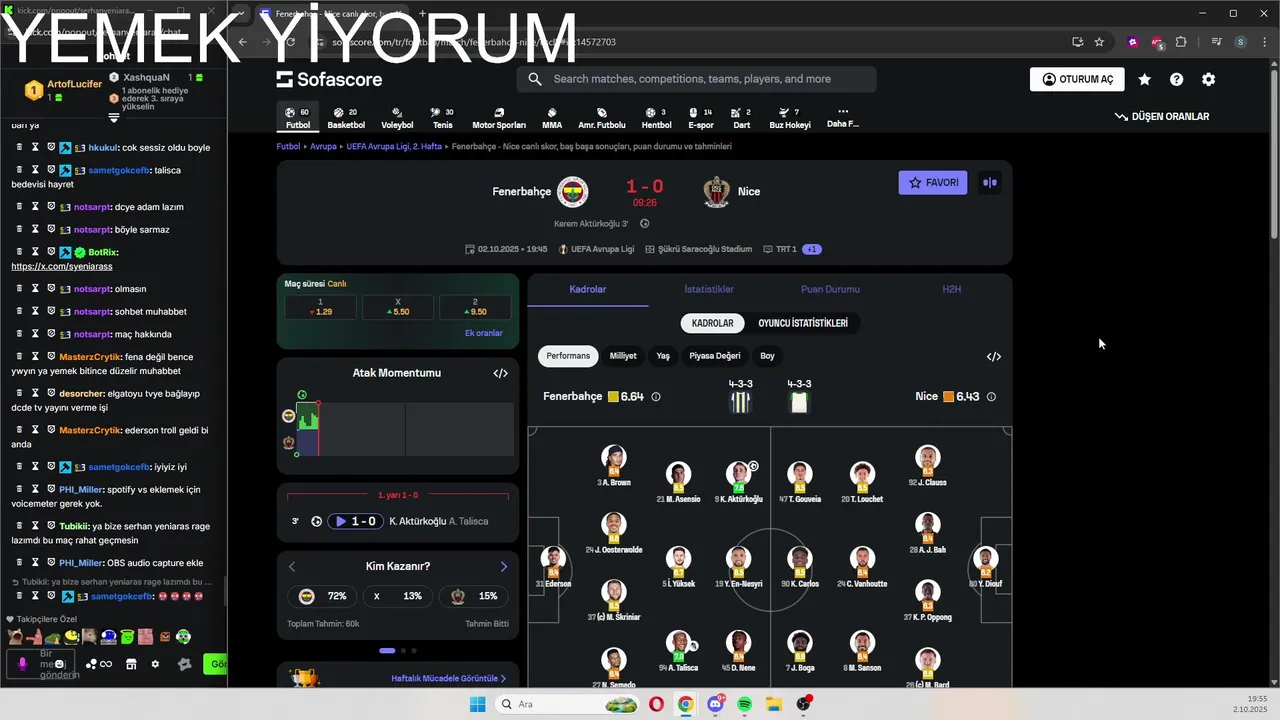The image size is (1280, 720).
Task: Go to previous Kim Kazanır poll with left arrow
Action: [x=292, y=567]
